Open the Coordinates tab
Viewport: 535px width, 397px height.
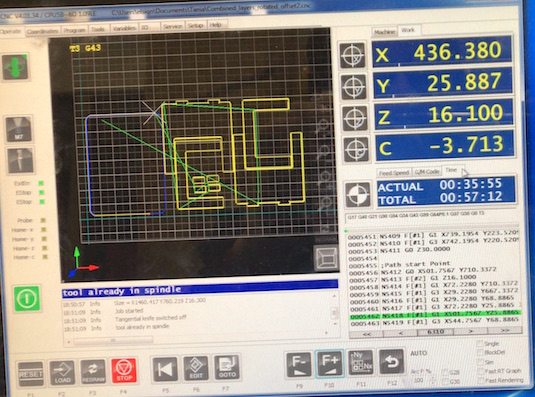(x=43, y=31)
